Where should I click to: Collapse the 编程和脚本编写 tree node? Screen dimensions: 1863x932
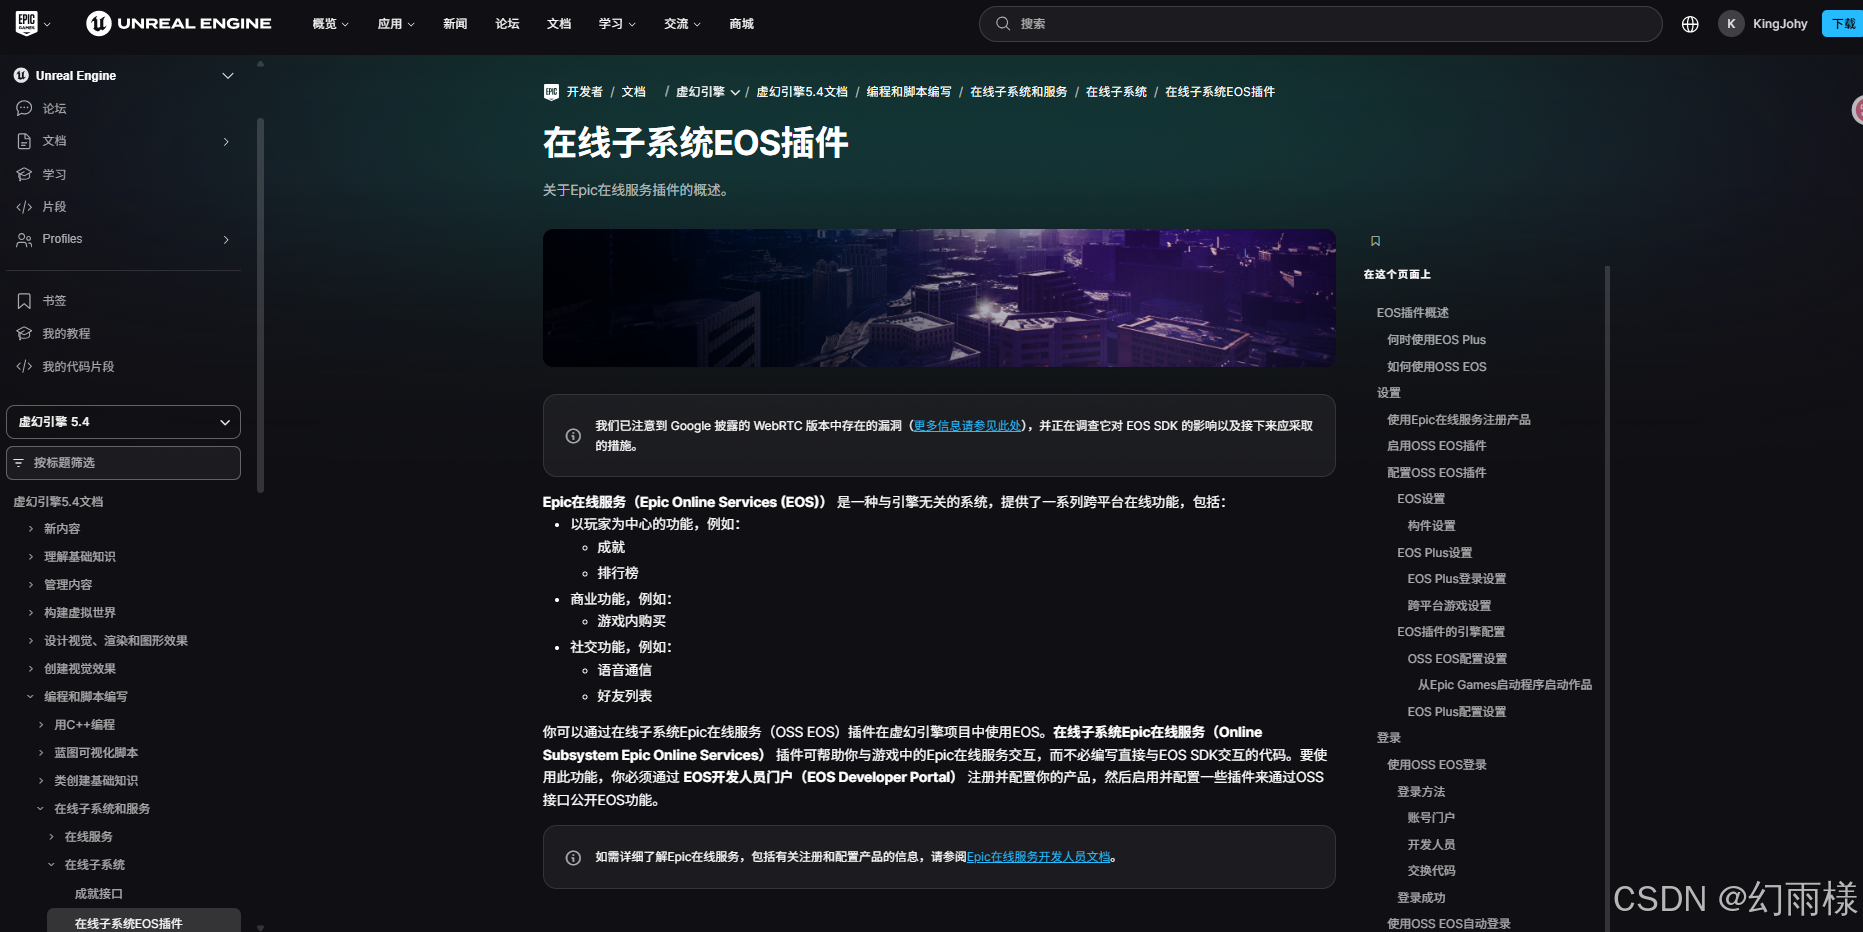pyautogui.click(x=31, y=697)
